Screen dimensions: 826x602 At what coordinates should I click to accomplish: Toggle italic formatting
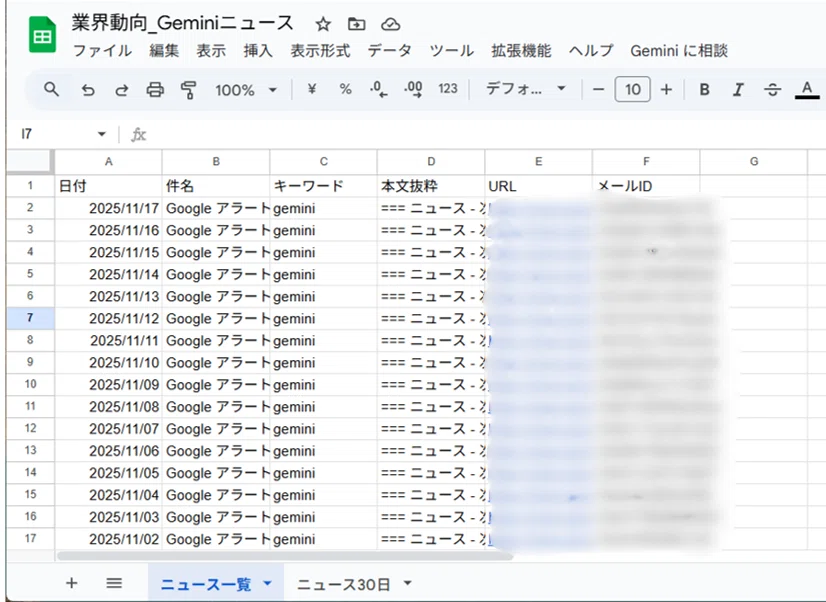pos(739,90)
